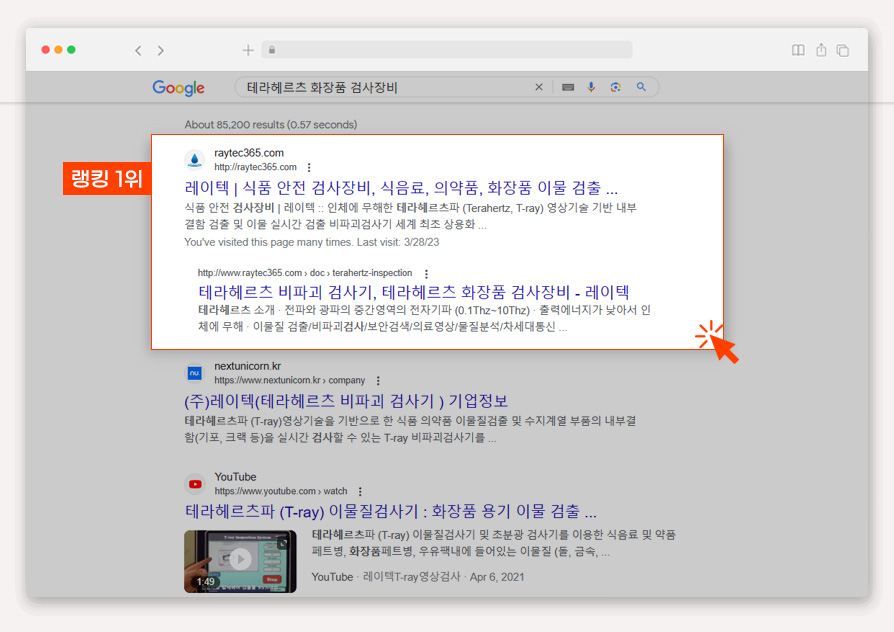The image size is (894, 632).
Task: Click the Apr 6, 2021 video date
Action: click(x=497, y=577)
